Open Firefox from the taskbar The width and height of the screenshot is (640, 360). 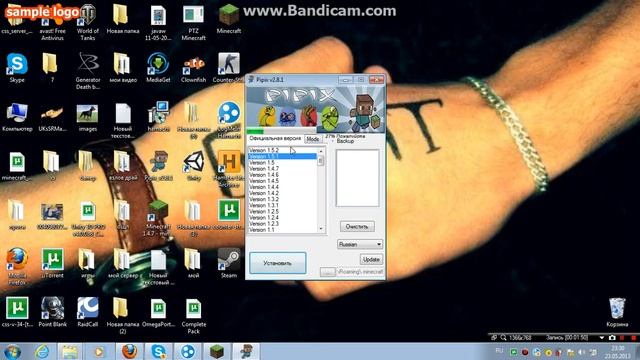(x=129, y=351)
